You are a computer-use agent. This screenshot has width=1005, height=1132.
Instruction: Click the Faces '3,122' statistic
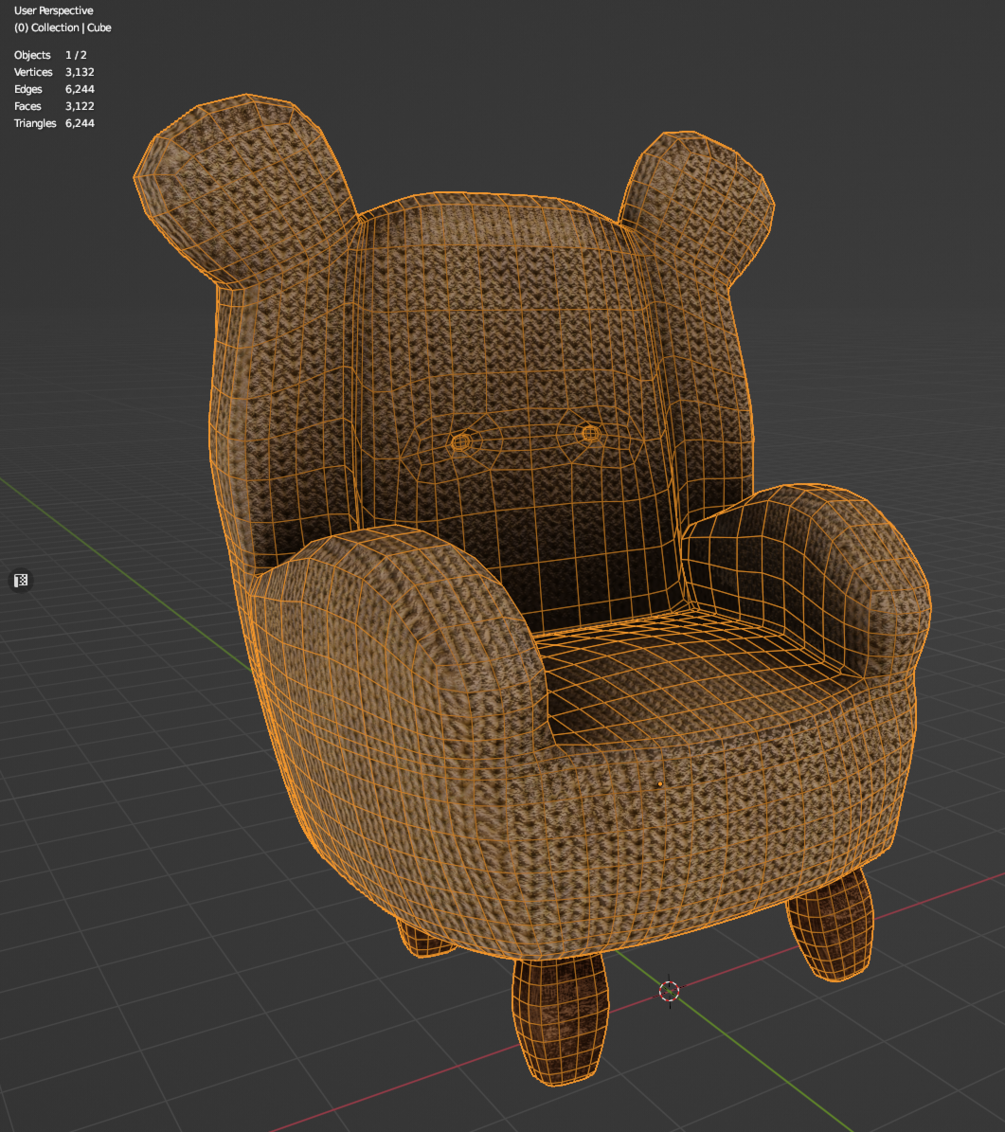point(79,106)
